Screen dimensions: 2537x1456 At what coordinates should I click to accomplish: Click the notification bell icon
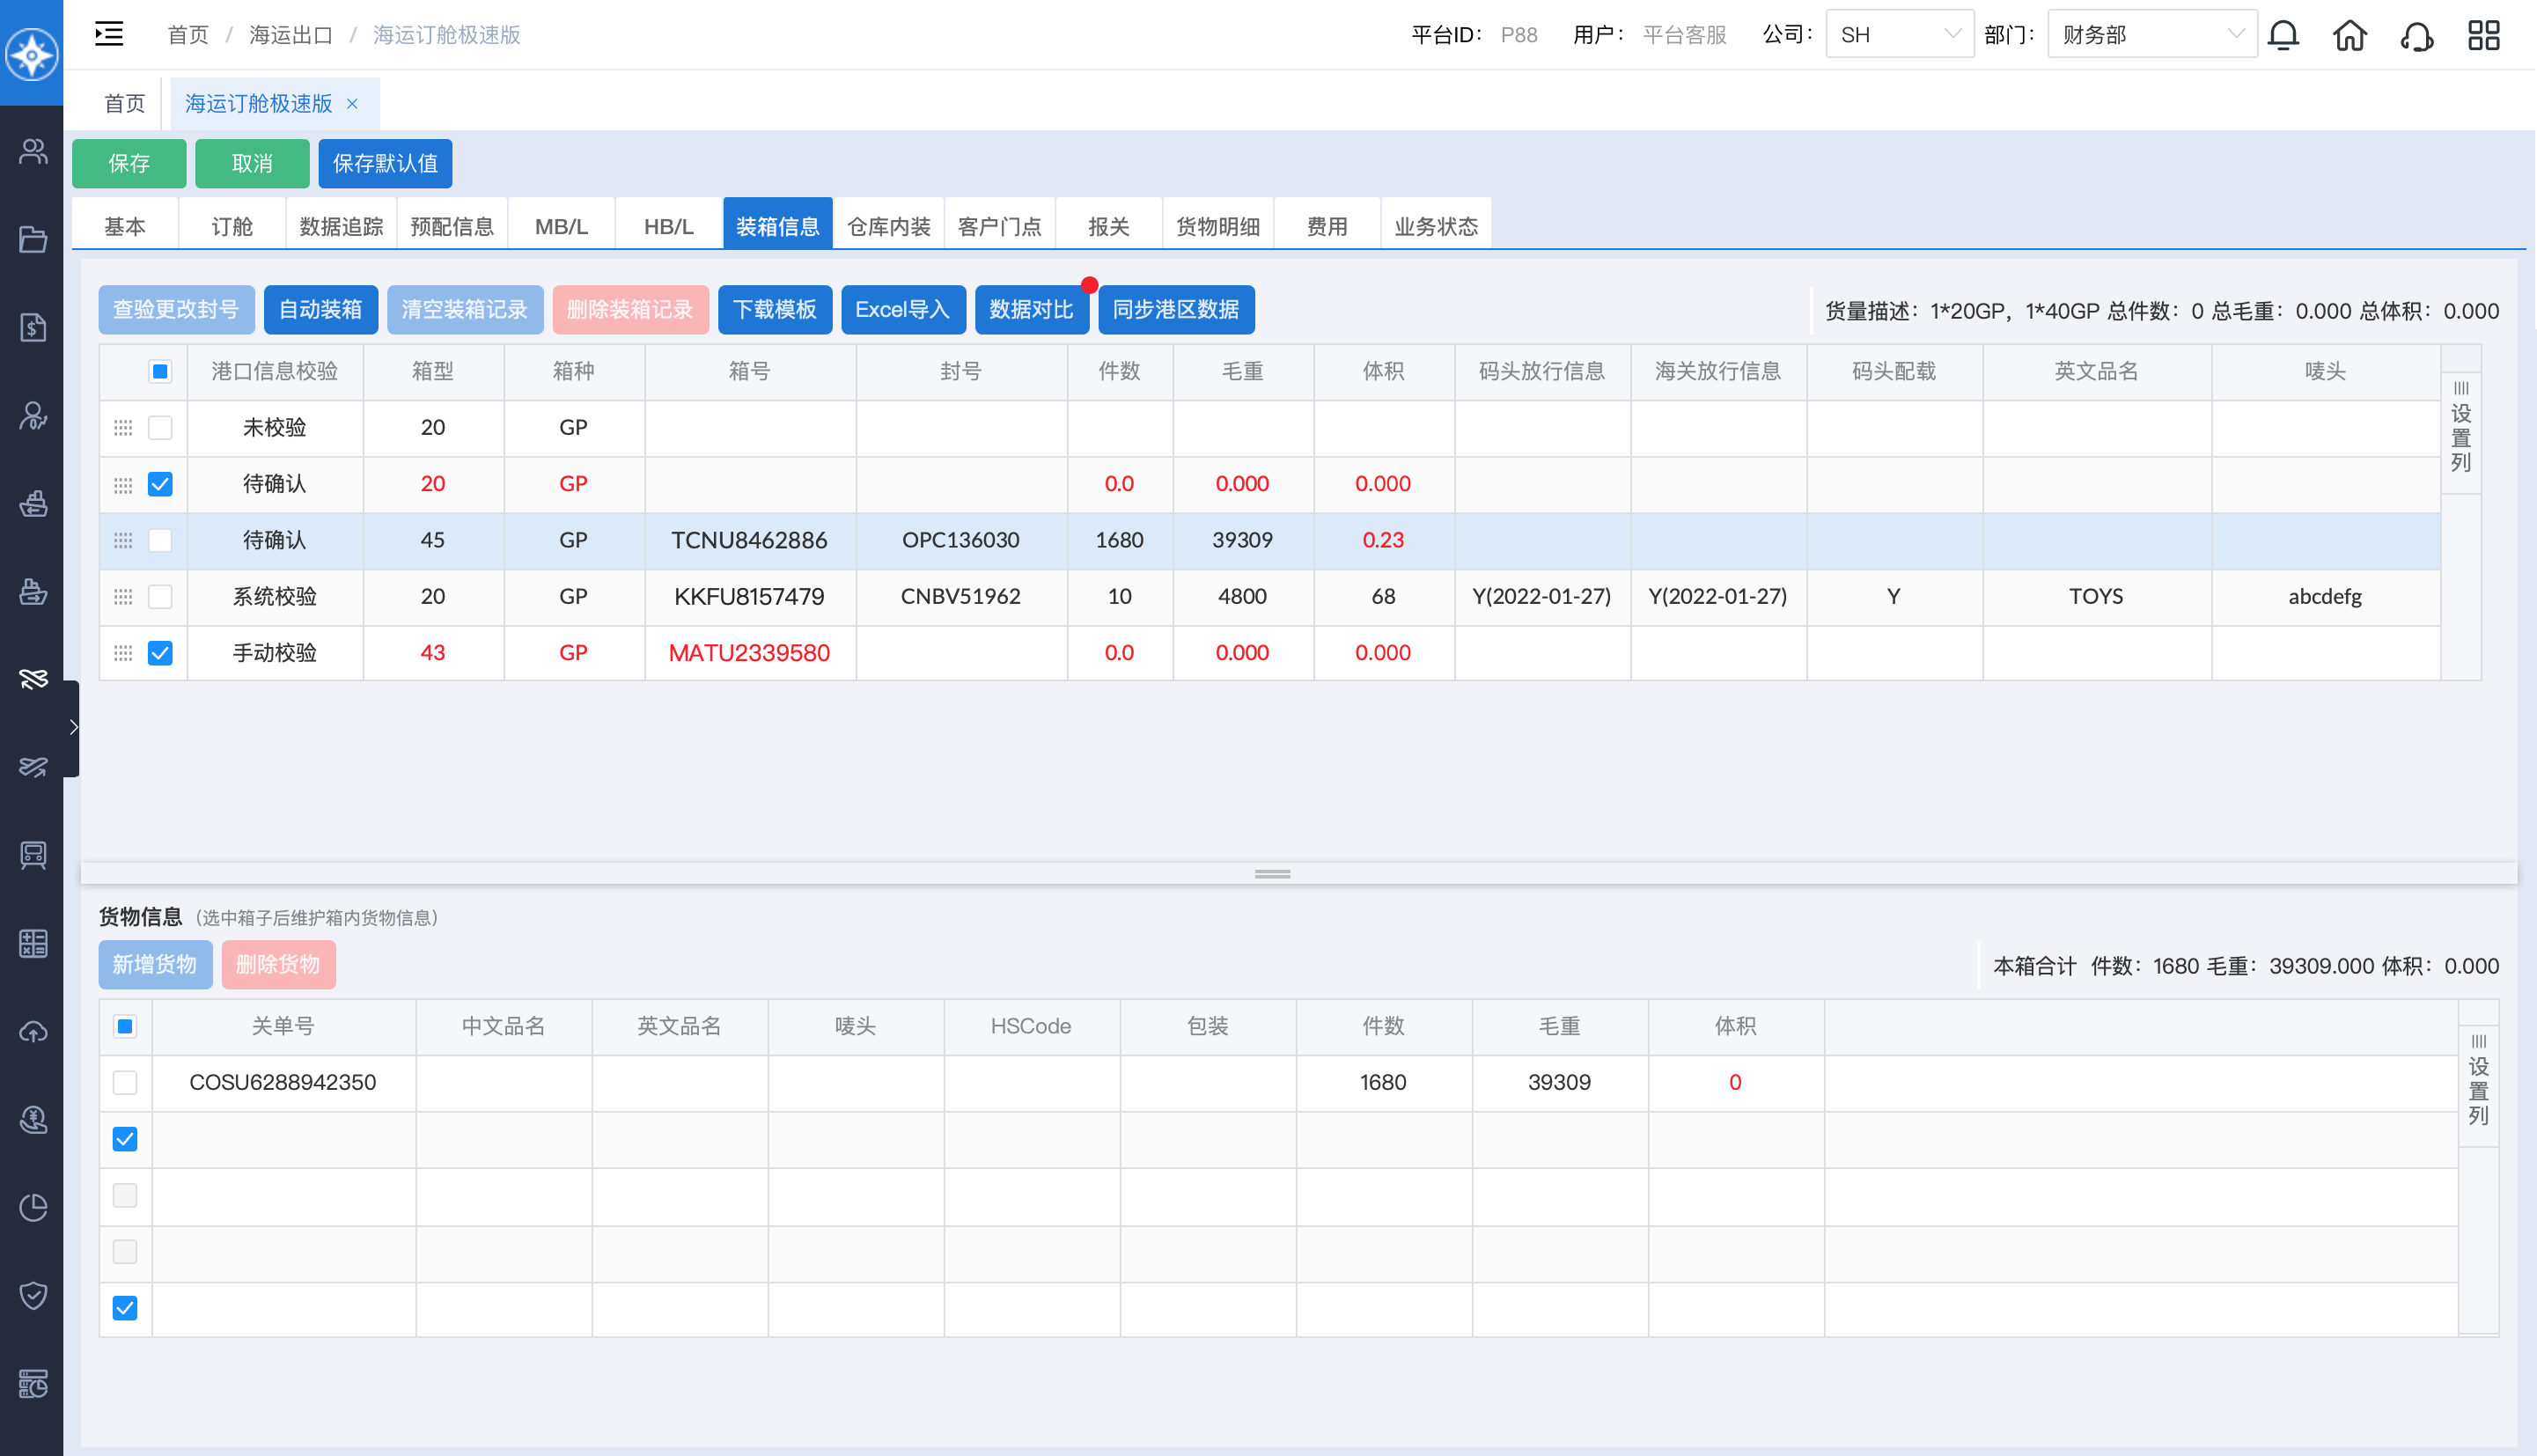click(x=2283, y=36)
